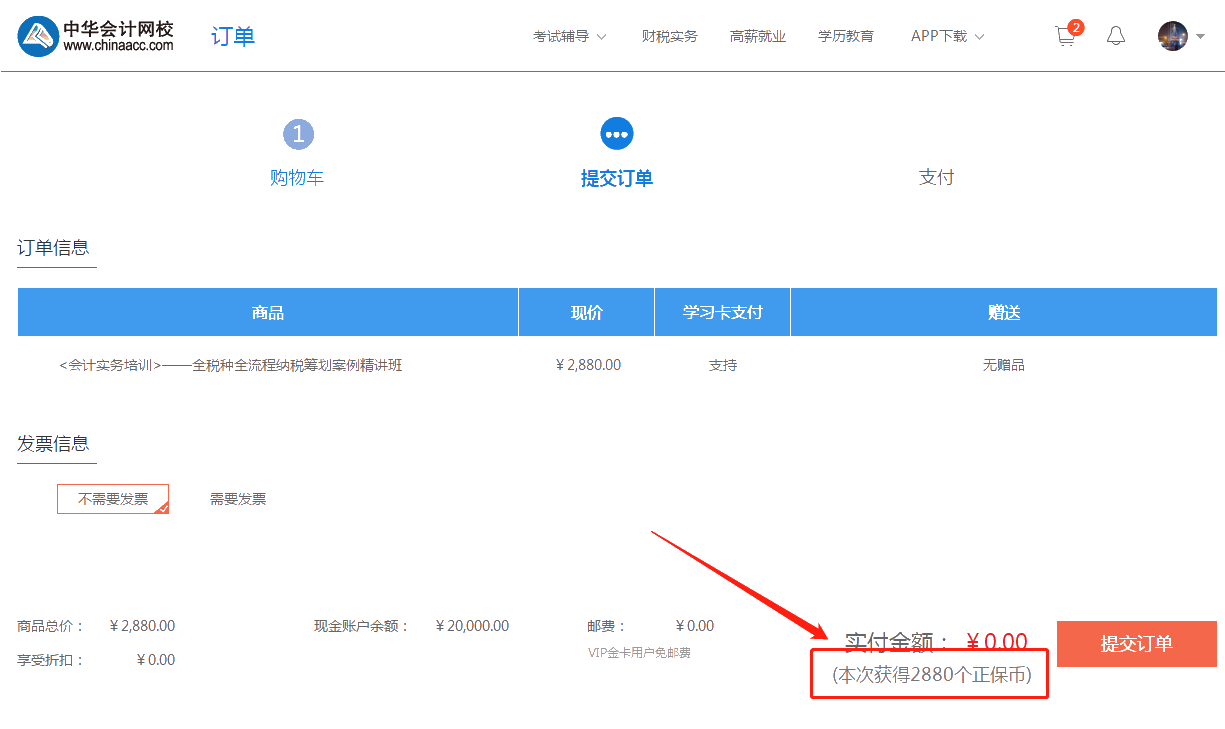
Task: Click the 提交订单 submit button
Action: [x=1137, y=644]
